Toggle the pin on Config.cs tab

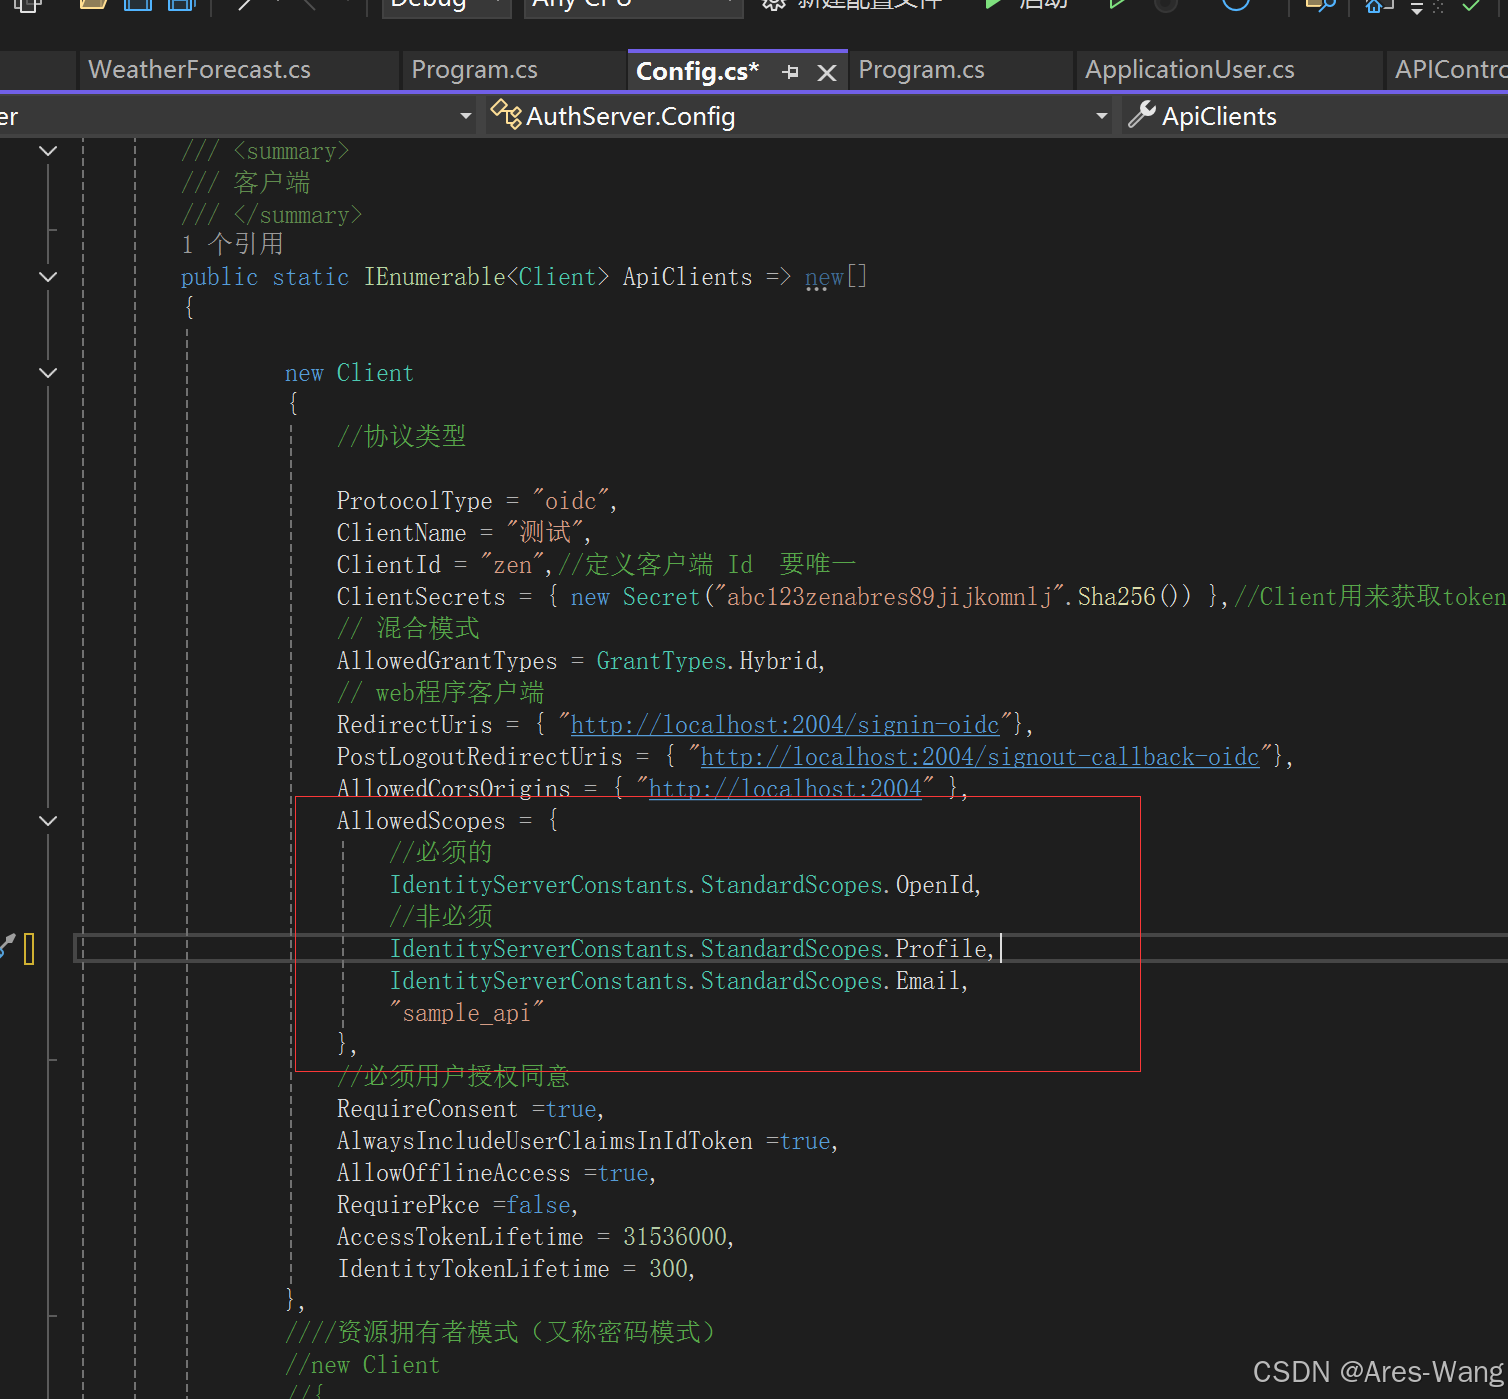[x=789, y=71]
